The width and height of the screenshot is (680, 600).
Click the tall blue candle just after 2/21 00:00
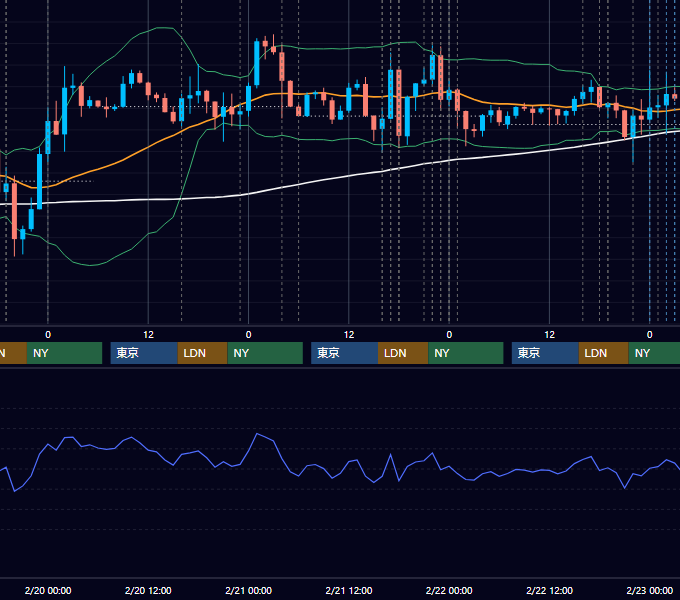(257, 63)
